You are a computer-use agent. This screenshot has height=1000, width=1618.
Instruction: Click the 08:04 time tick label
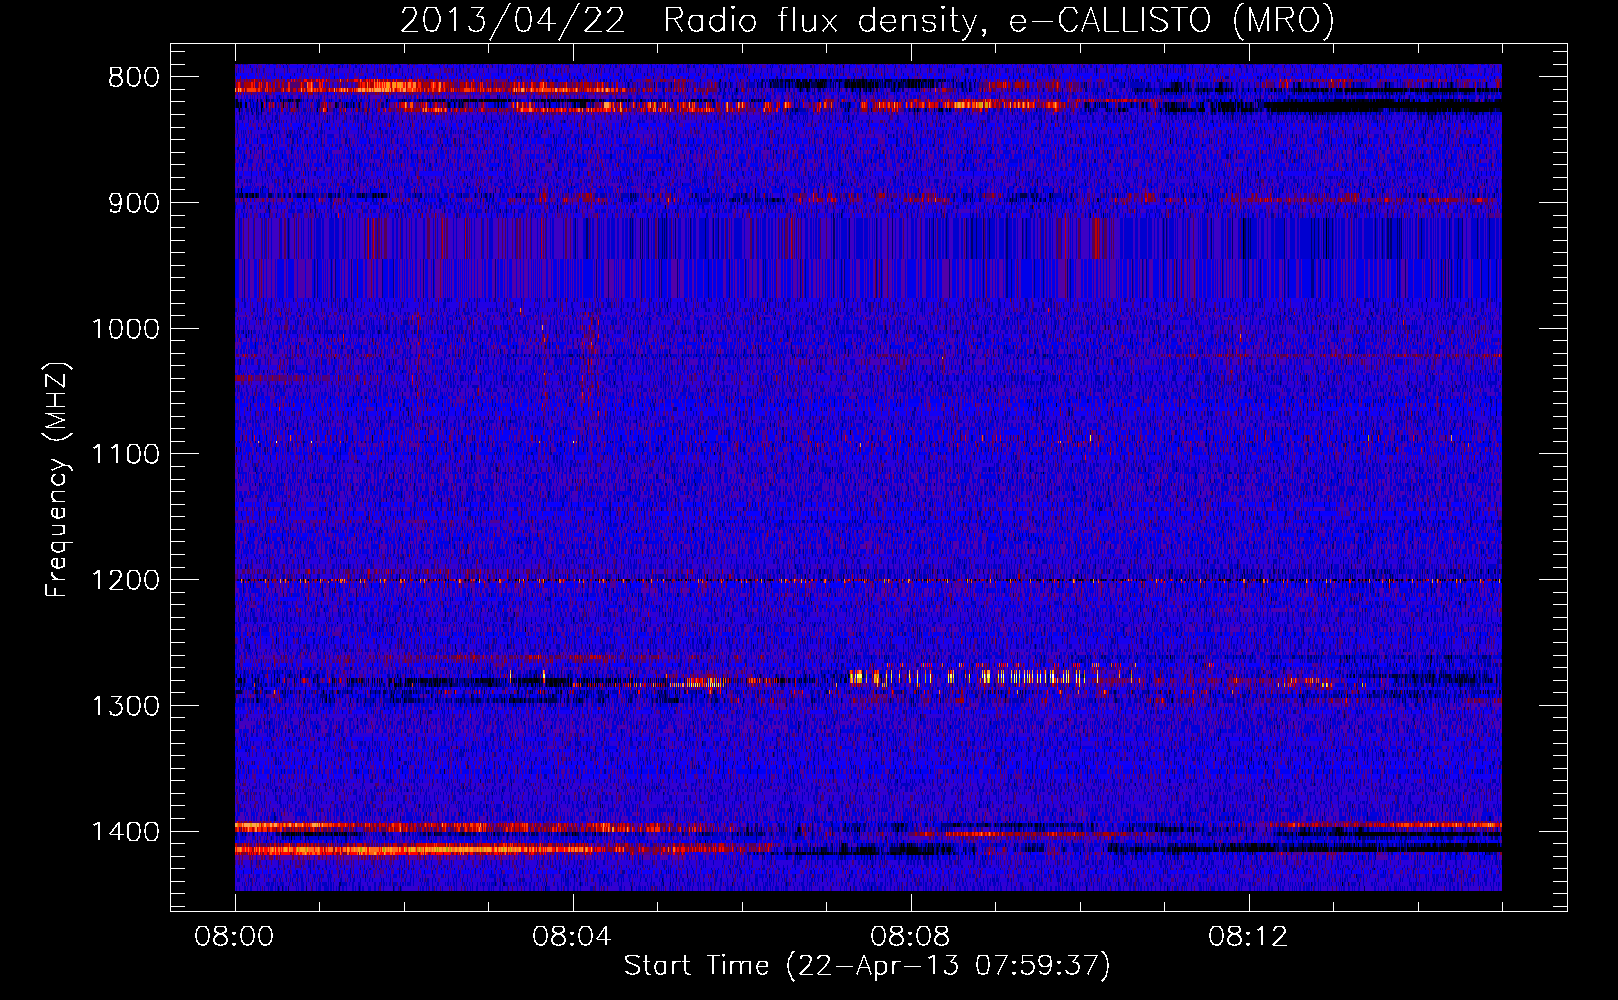[572, 937]
